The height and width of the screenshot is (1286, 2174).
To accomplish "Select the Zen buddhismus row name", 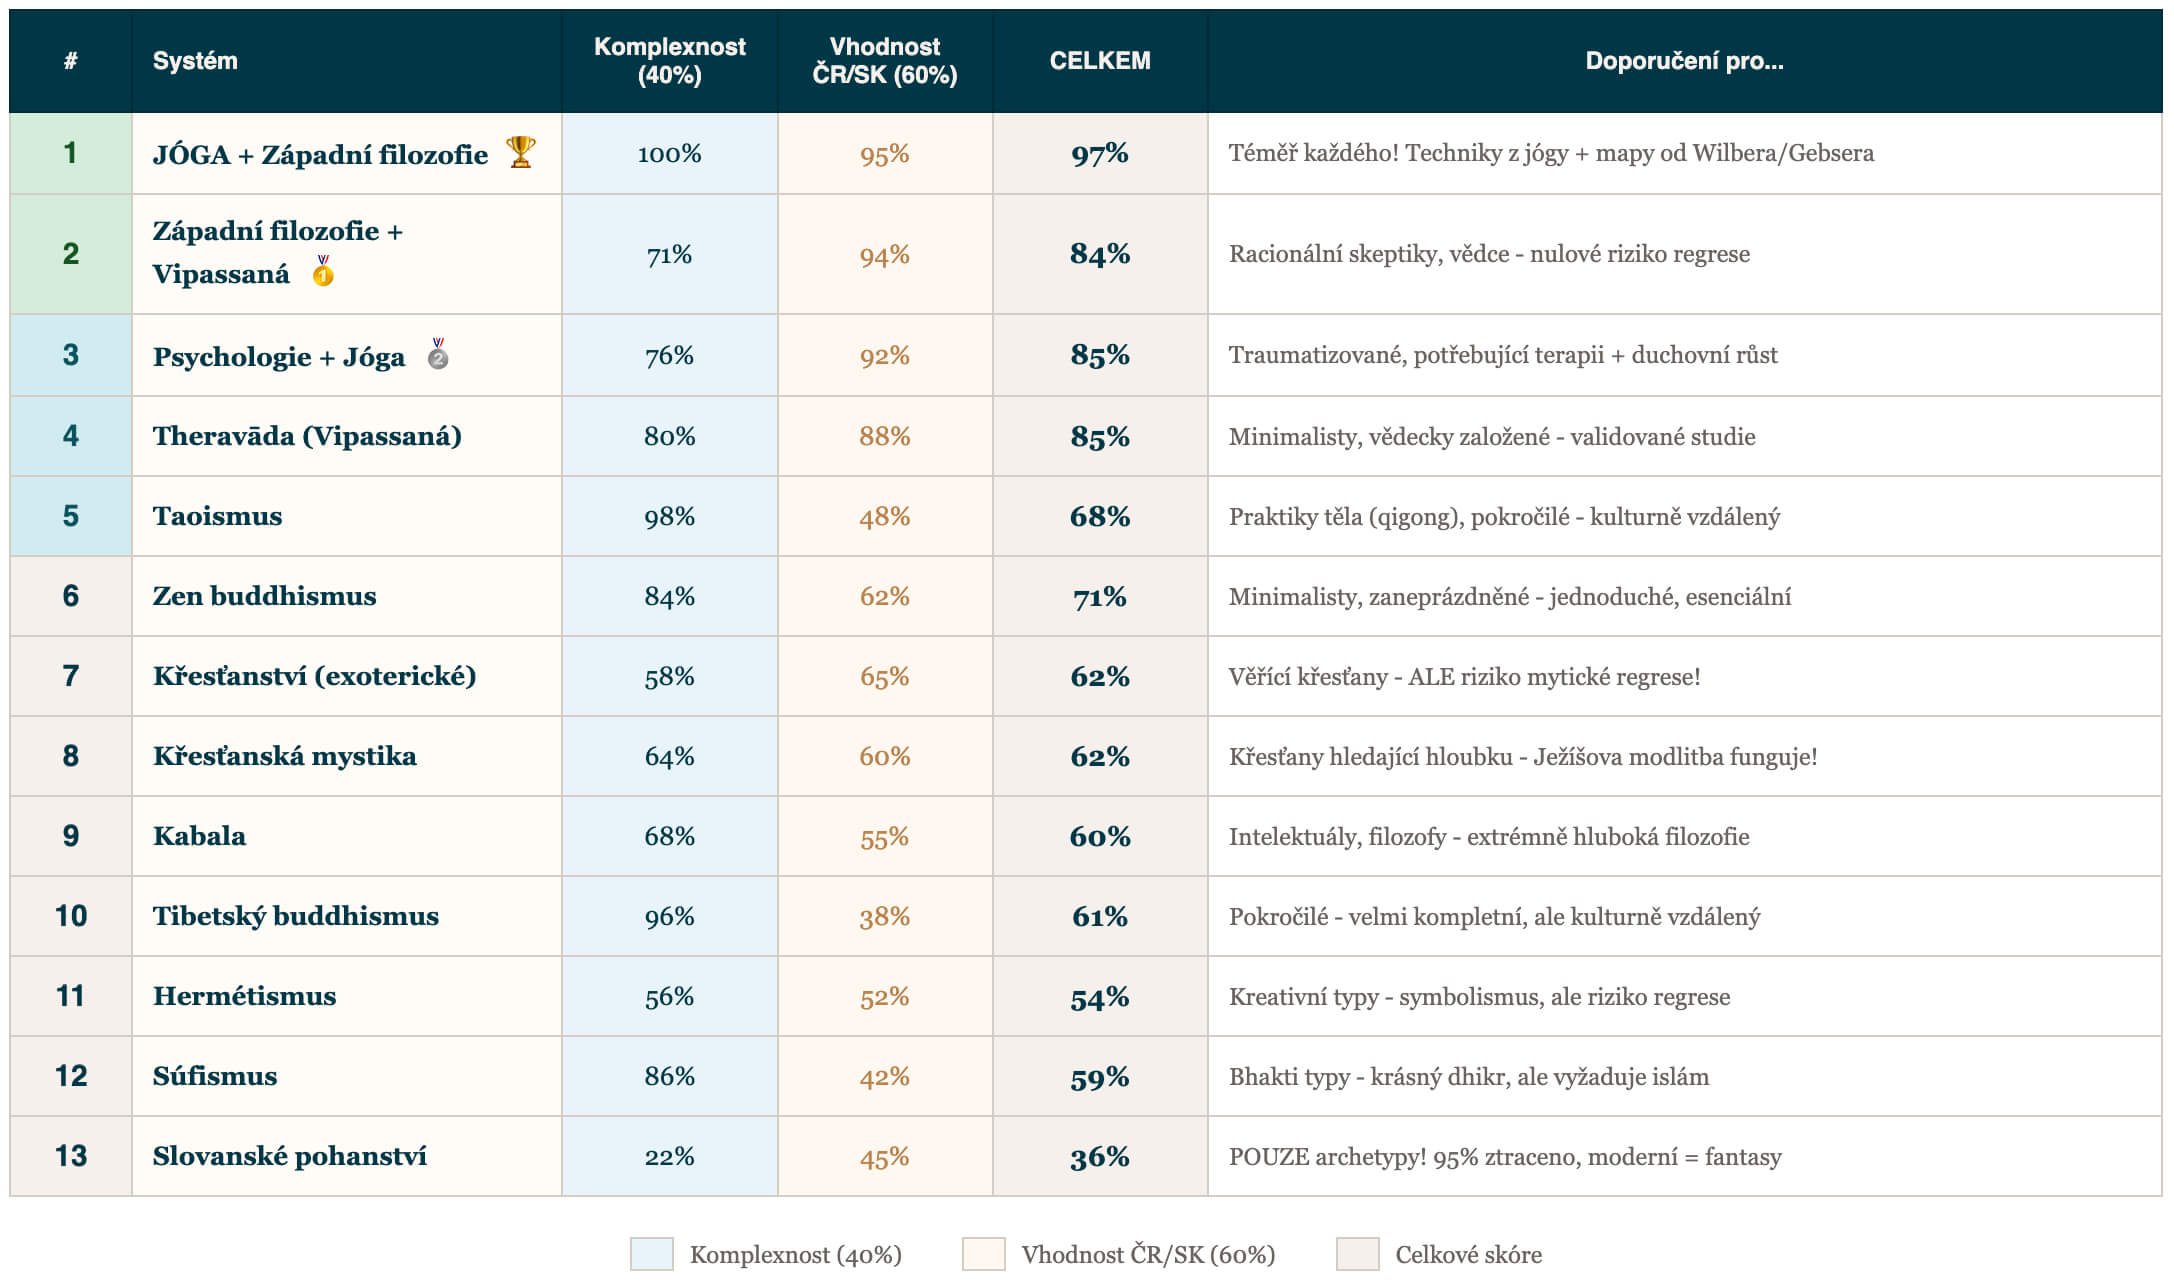I will click(x=264, y=596).
